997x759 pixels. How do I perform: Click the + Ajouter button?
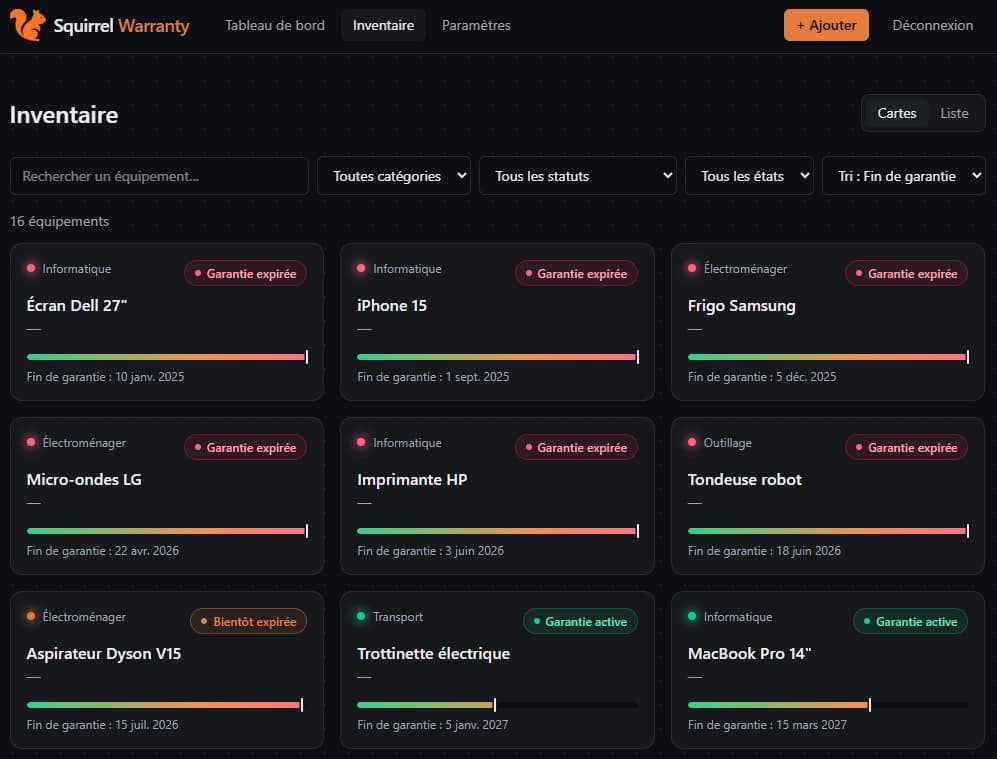(826, 25)
